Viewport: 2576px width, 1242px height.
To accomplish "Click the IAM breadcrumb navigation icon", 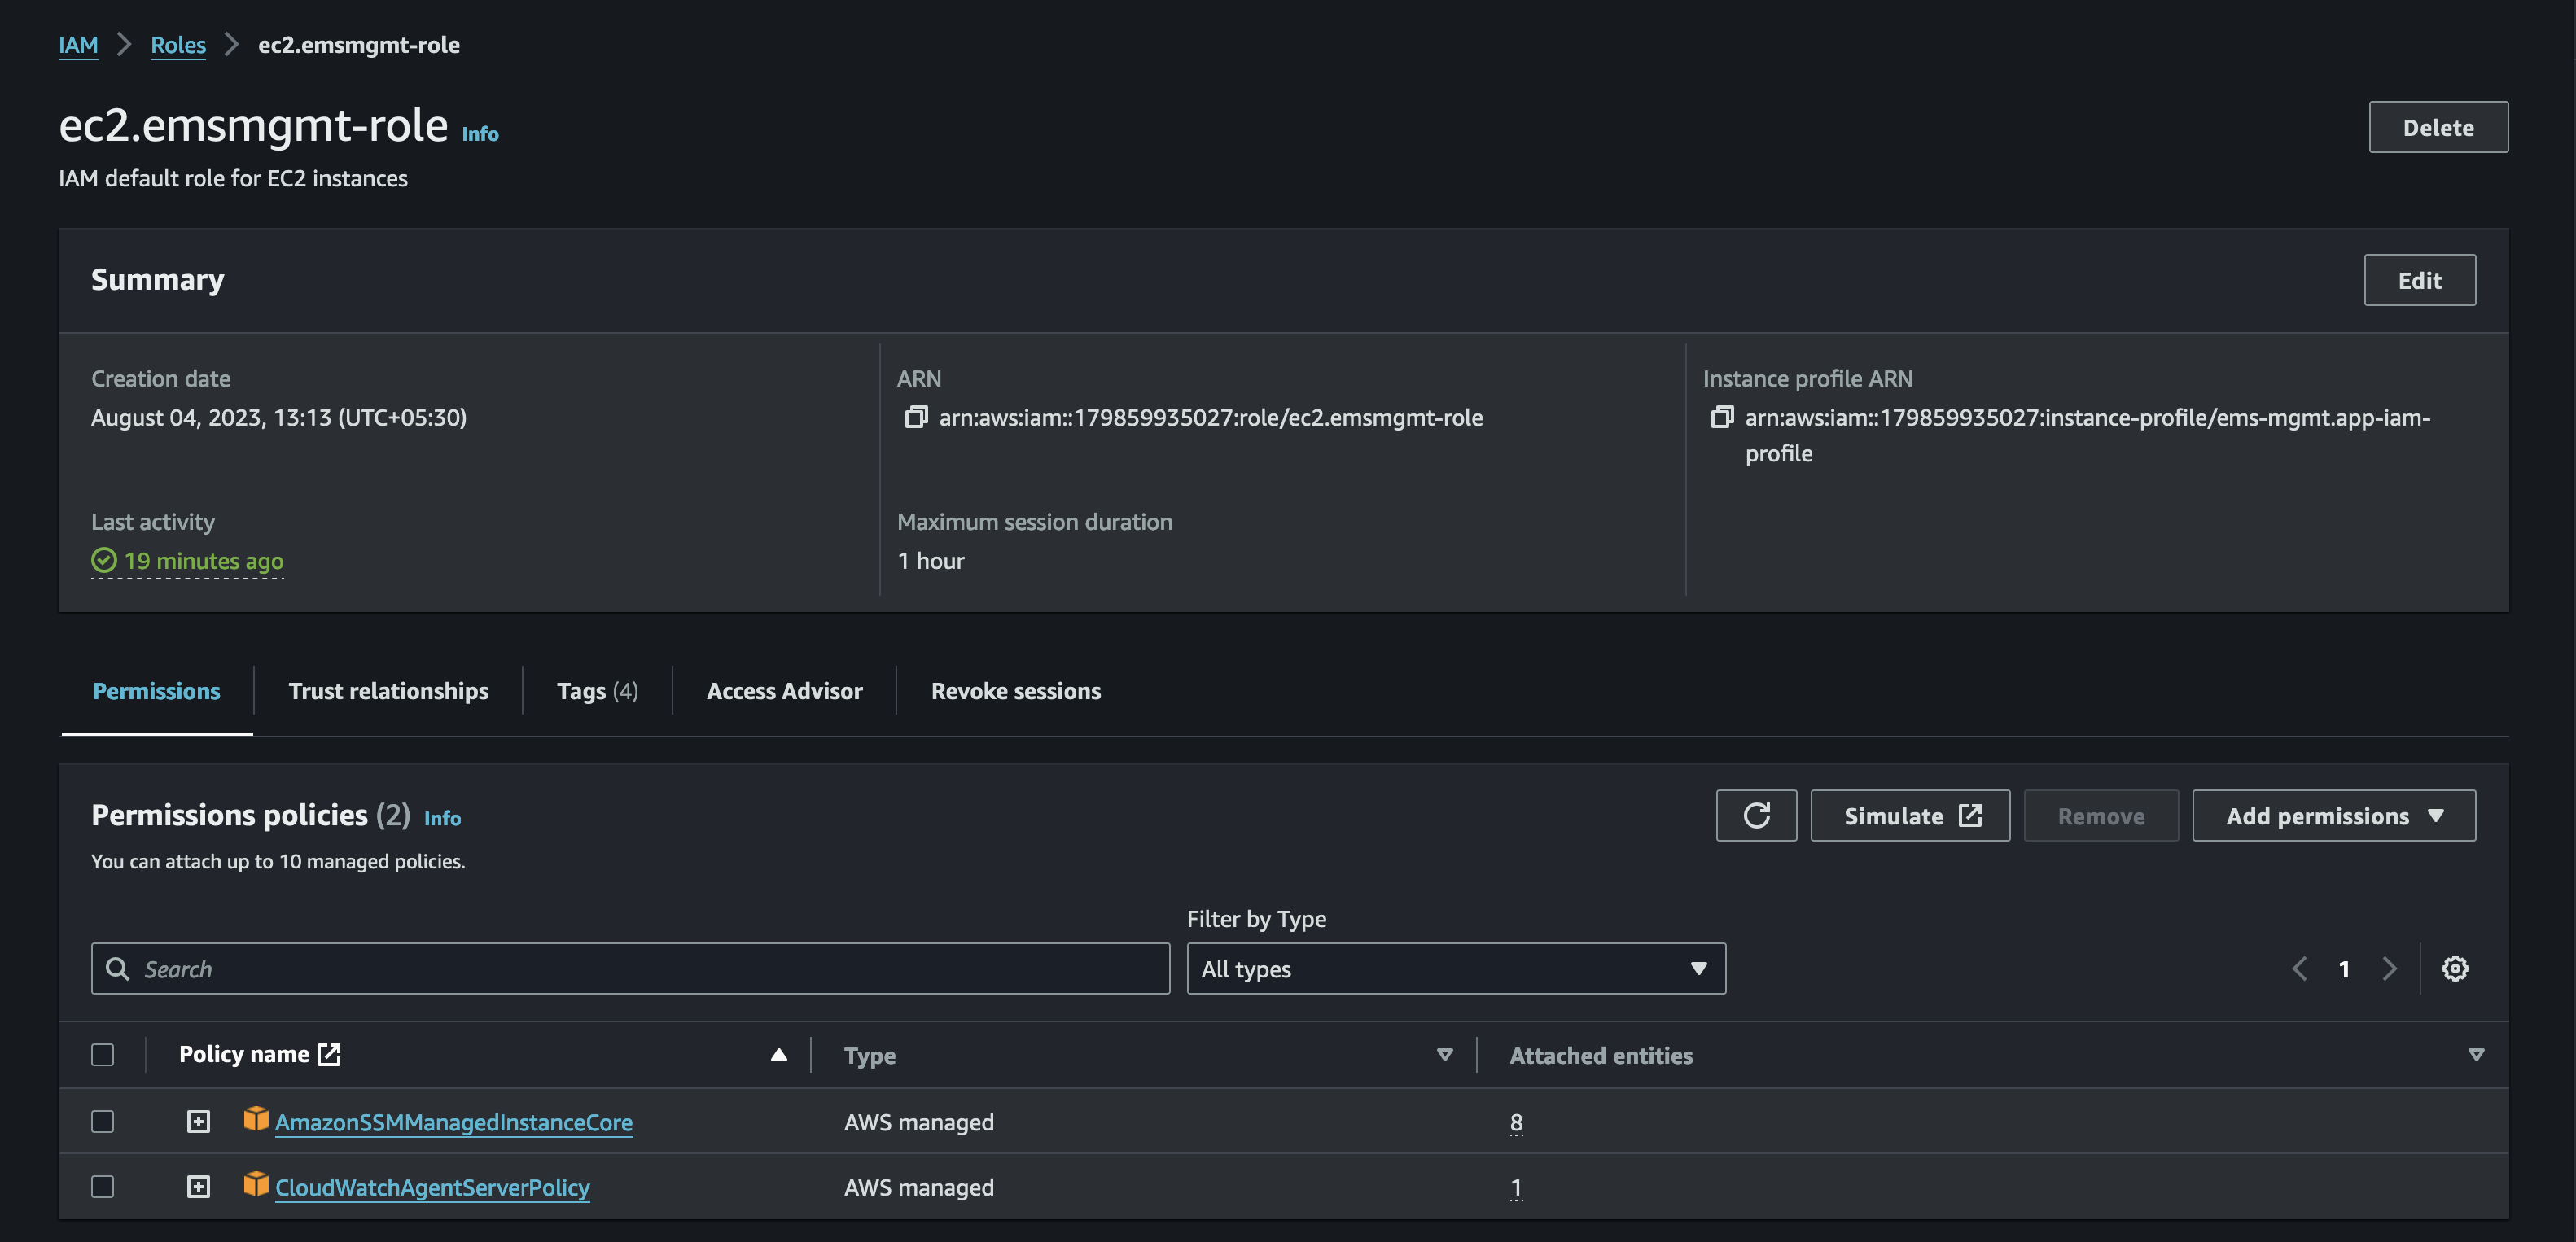I will click(76, 42).
